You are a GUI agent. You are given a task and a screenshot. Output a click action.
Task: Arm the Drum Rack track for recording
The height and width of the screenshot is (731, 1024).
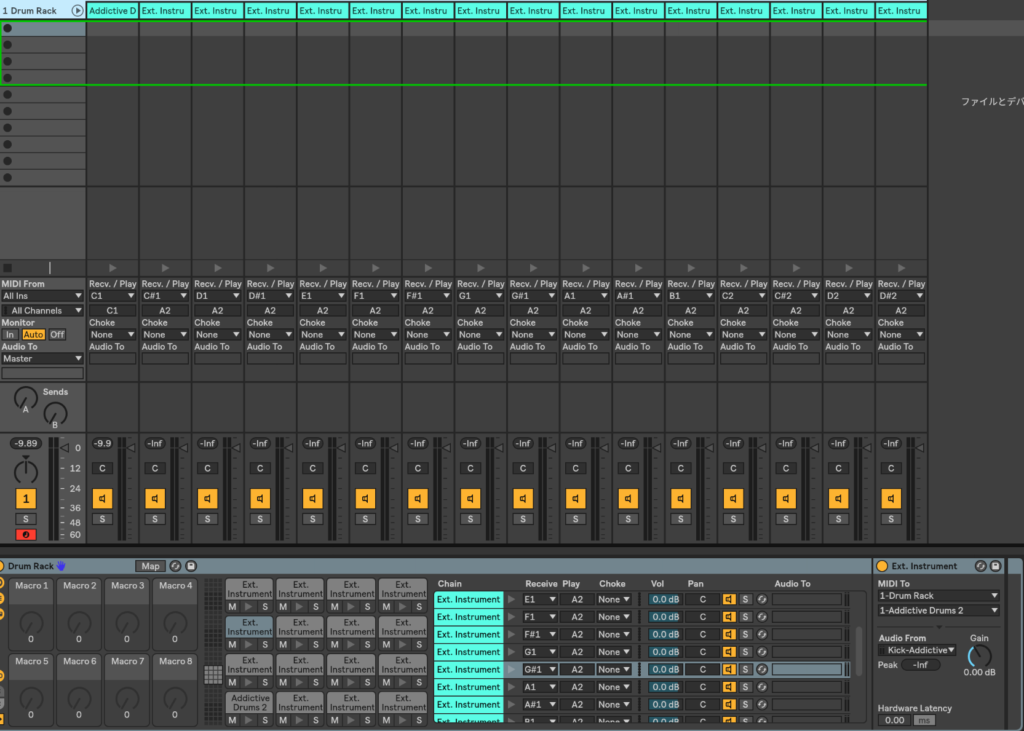pyautogui.click(x=26, y=535)
